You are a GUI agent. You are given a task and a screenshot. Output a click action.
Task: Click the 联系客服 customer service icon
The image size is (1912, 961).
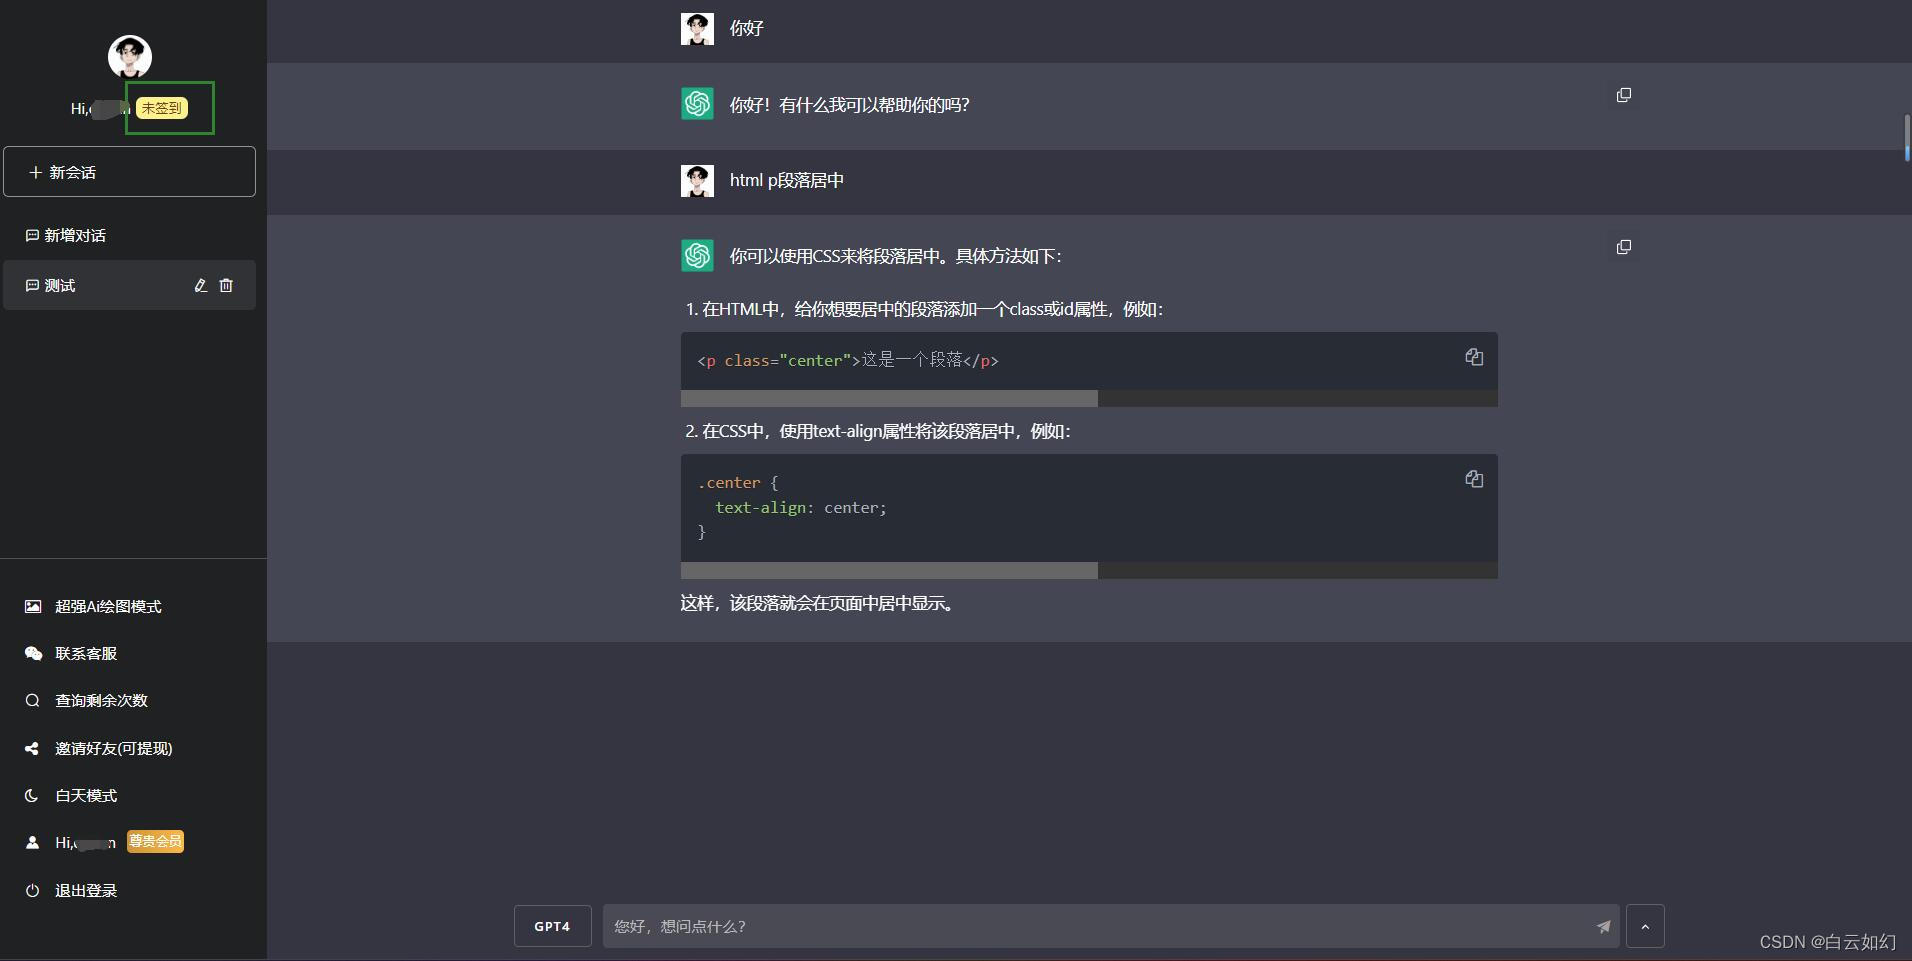33,653
